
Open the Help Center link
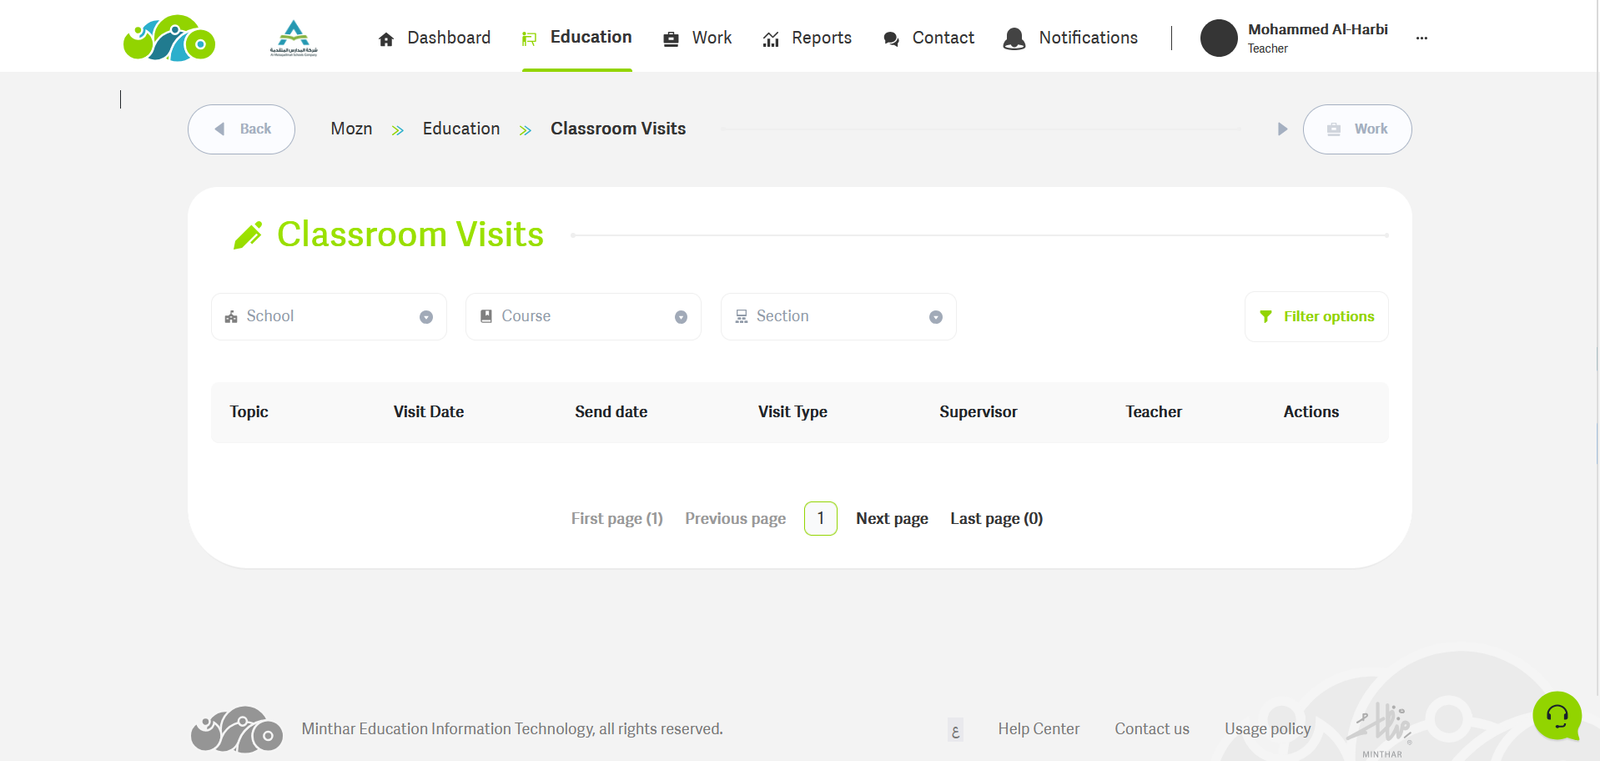[x=1039, y=729]
